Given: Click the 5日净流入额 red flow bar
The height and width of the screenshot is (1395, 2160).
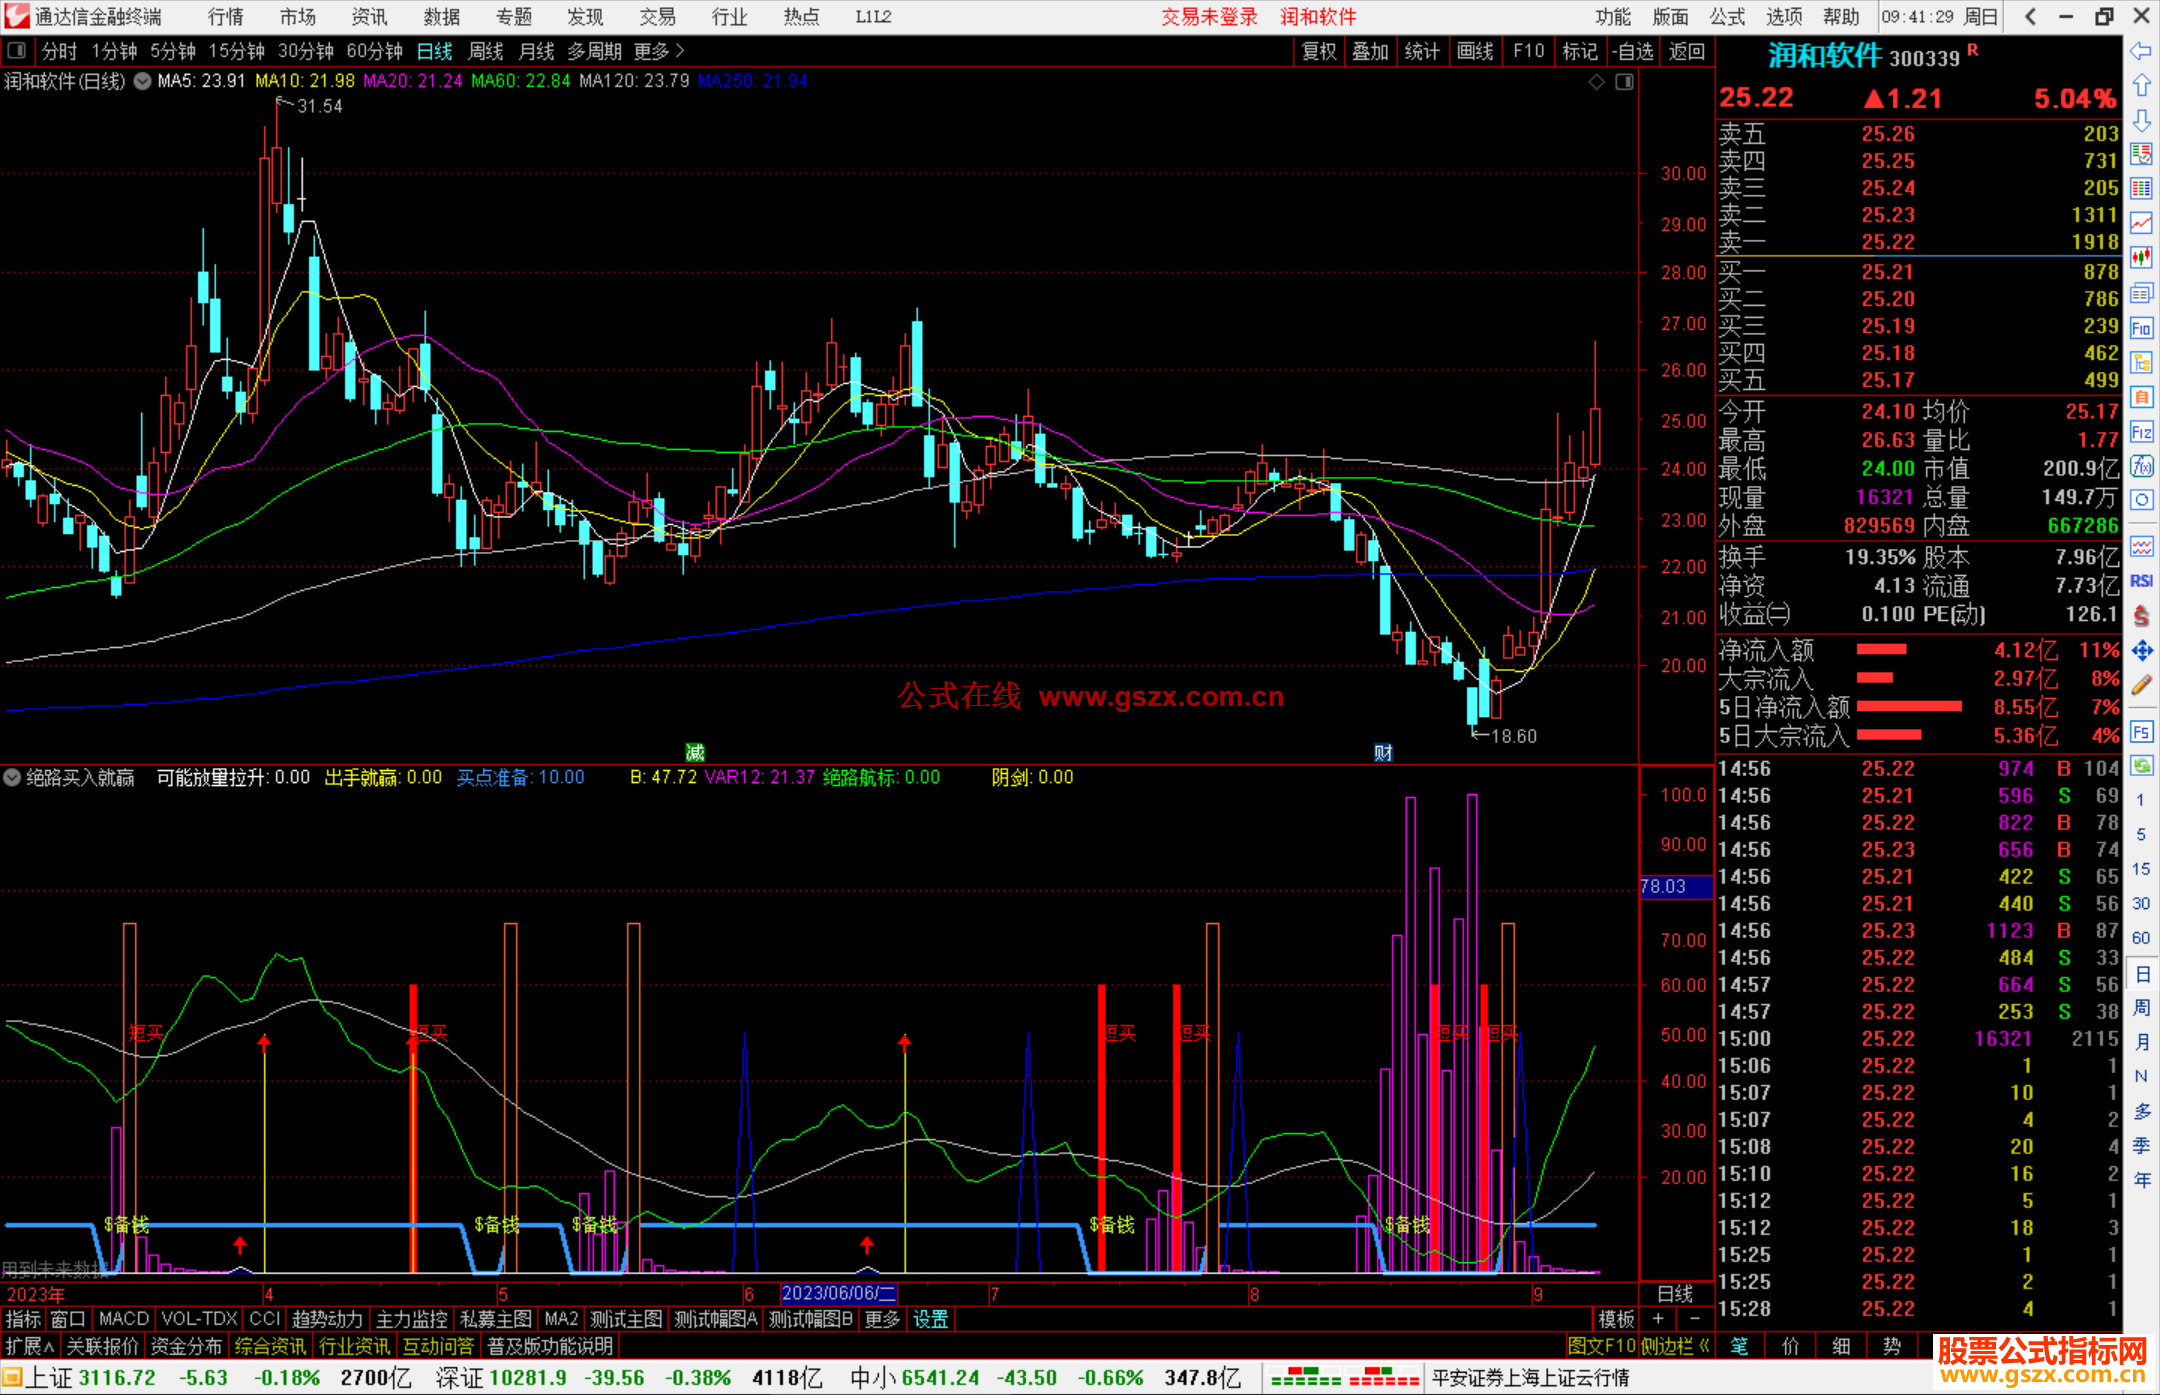Looking at the screenshot, I should click(1909, 707).
